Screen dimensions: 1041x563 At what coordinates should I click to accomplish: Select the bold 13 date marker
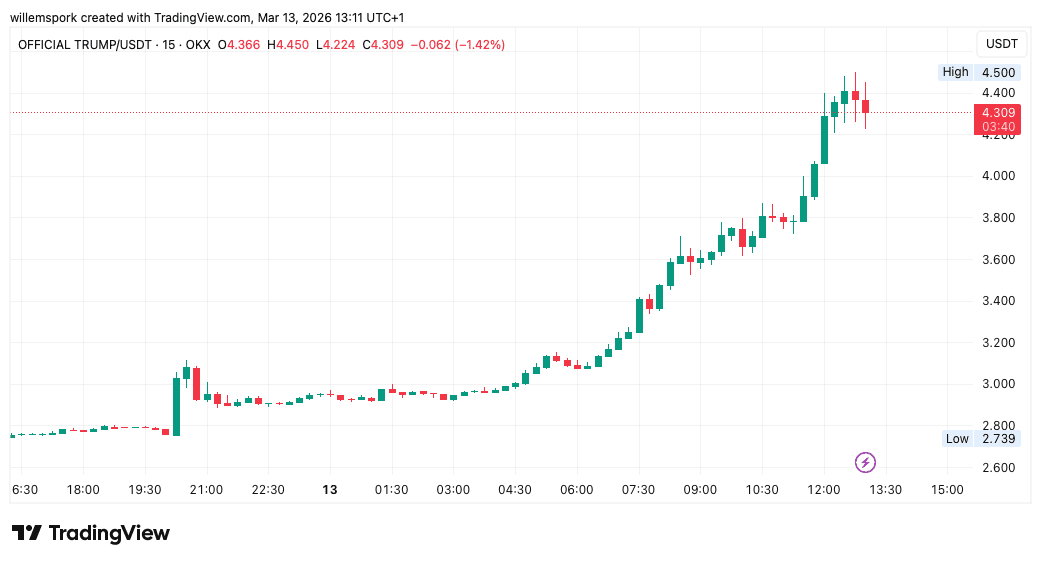[330, 490]
